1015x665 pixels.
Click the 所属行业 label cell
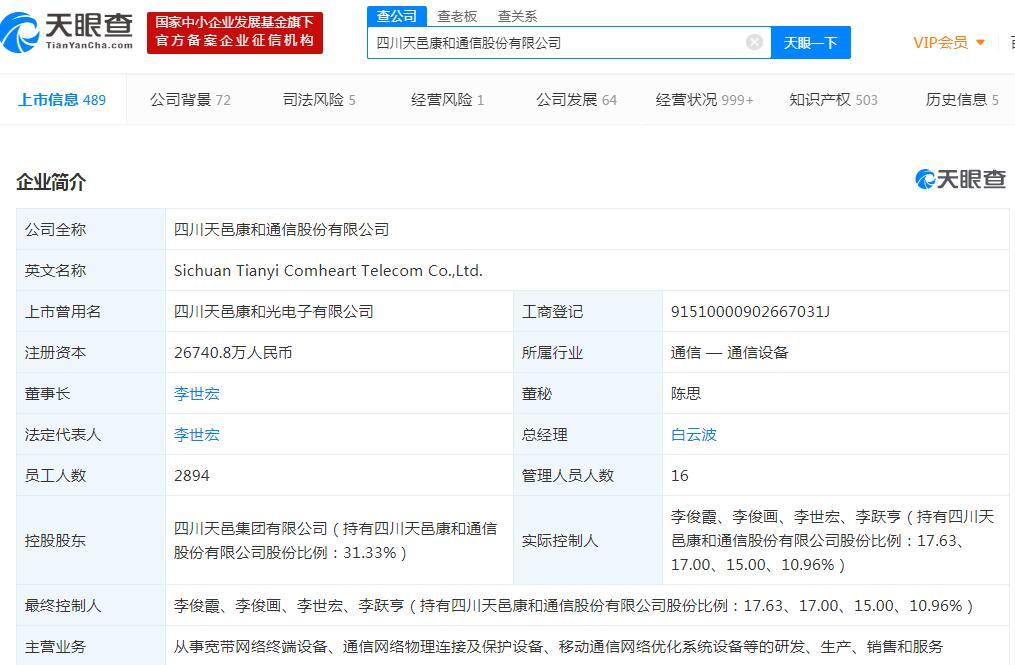pos(588,352)
